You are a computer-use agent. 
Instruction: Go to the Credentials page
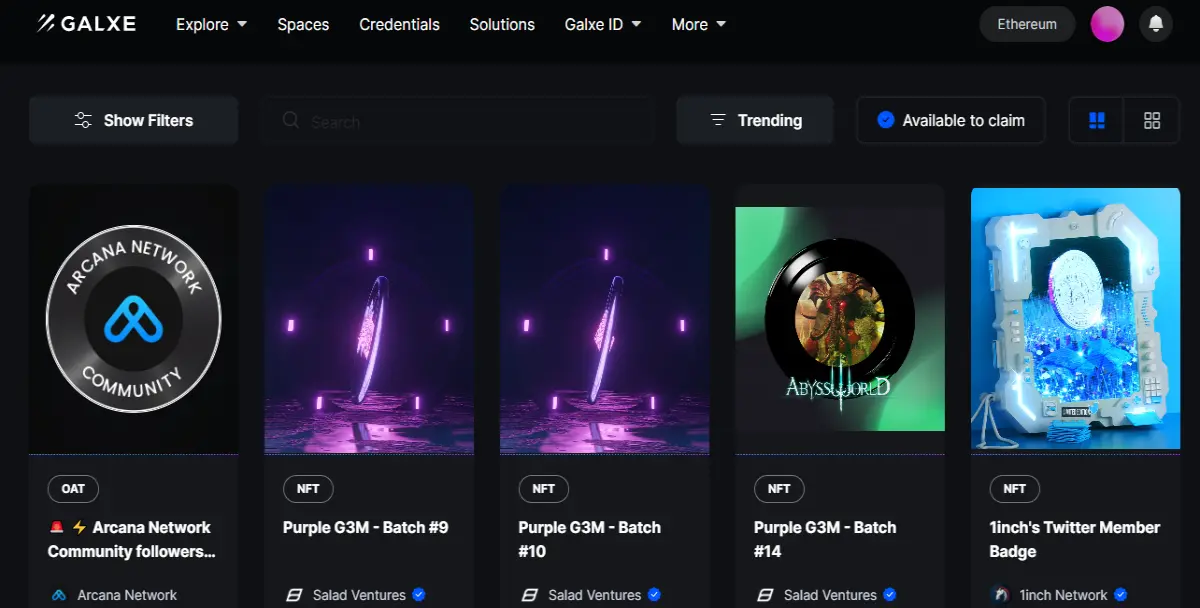click(399, 24)
